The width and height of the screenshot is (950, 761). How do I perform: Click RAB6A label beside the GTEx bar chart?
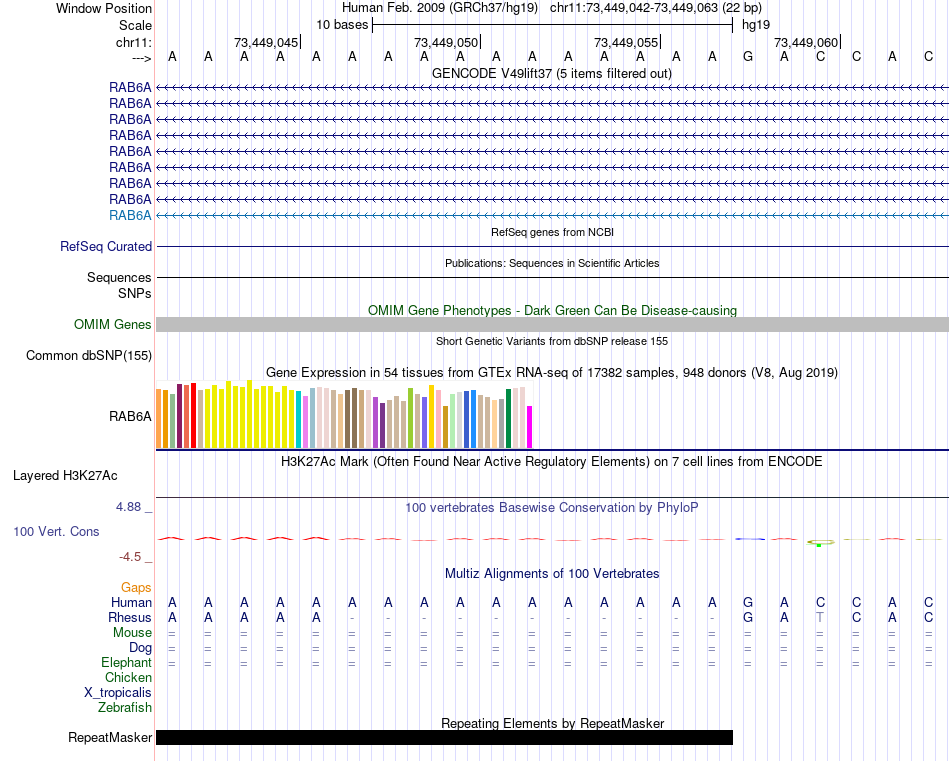coord(130,416)
